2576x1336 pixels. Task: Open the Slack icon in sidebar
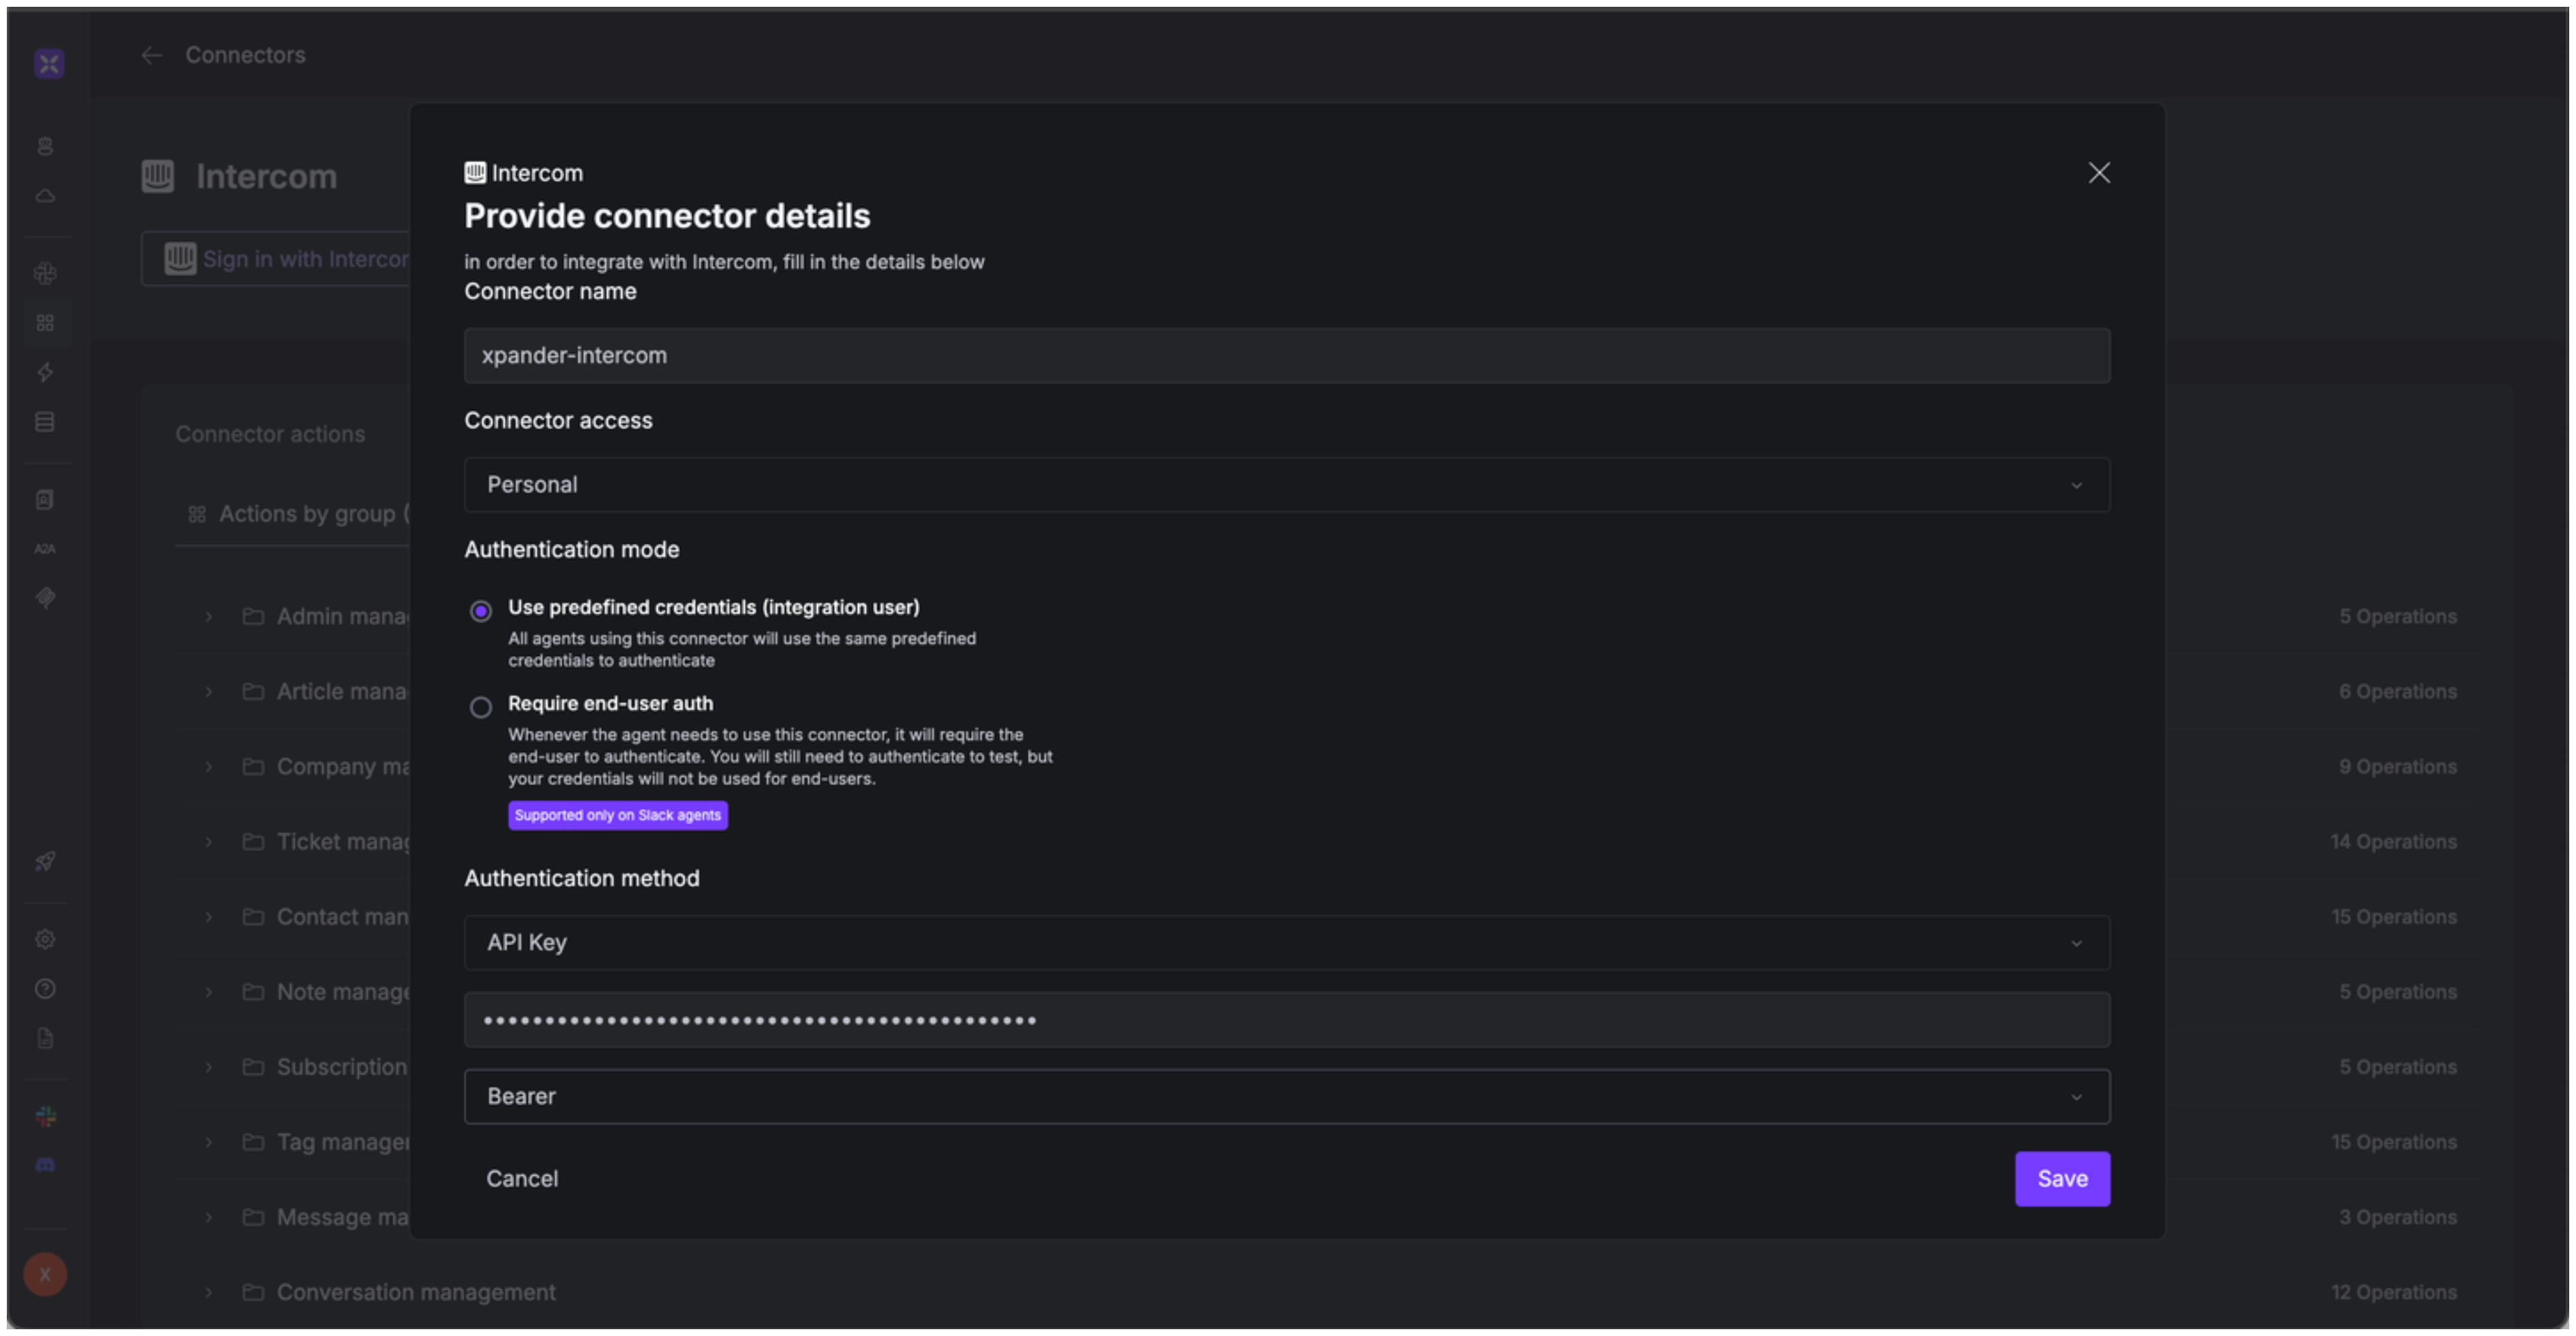[x=45, y=1116]
